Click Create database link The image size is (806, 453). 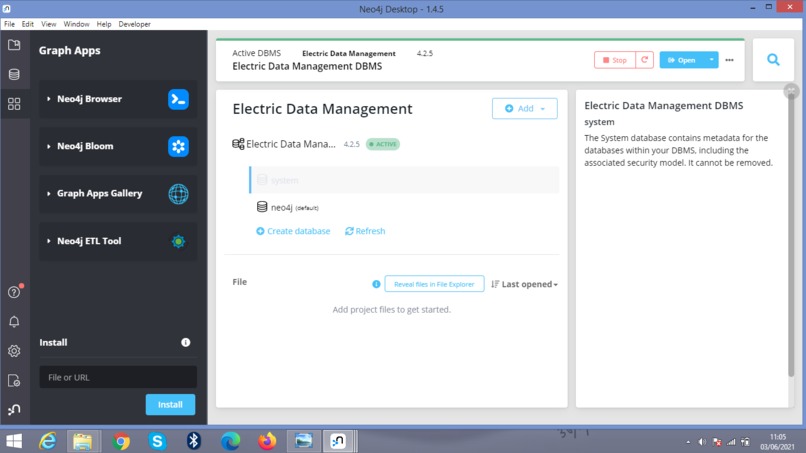(x=293, y=231)
